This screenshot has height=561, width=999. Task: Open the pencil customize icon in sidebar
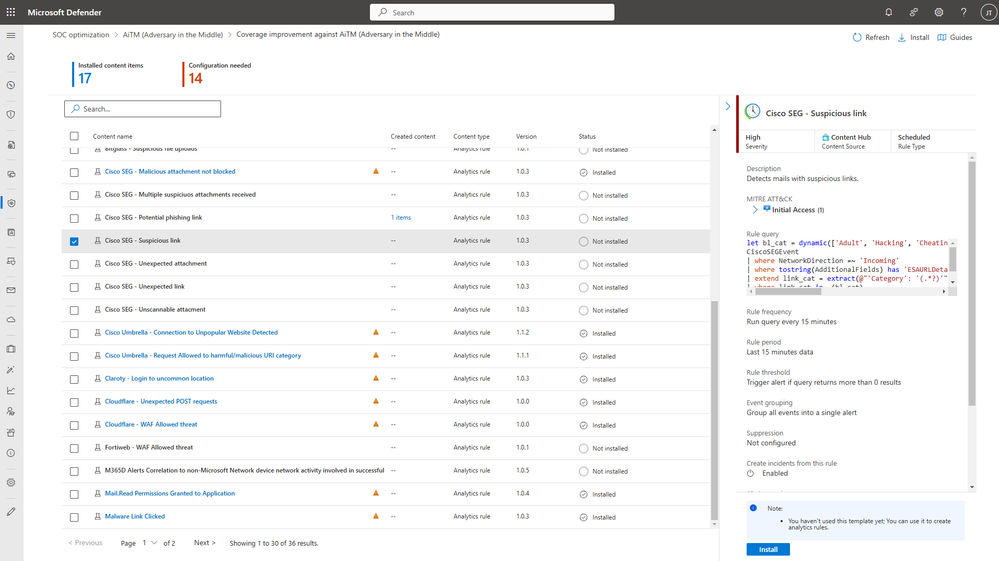point(11,512)
